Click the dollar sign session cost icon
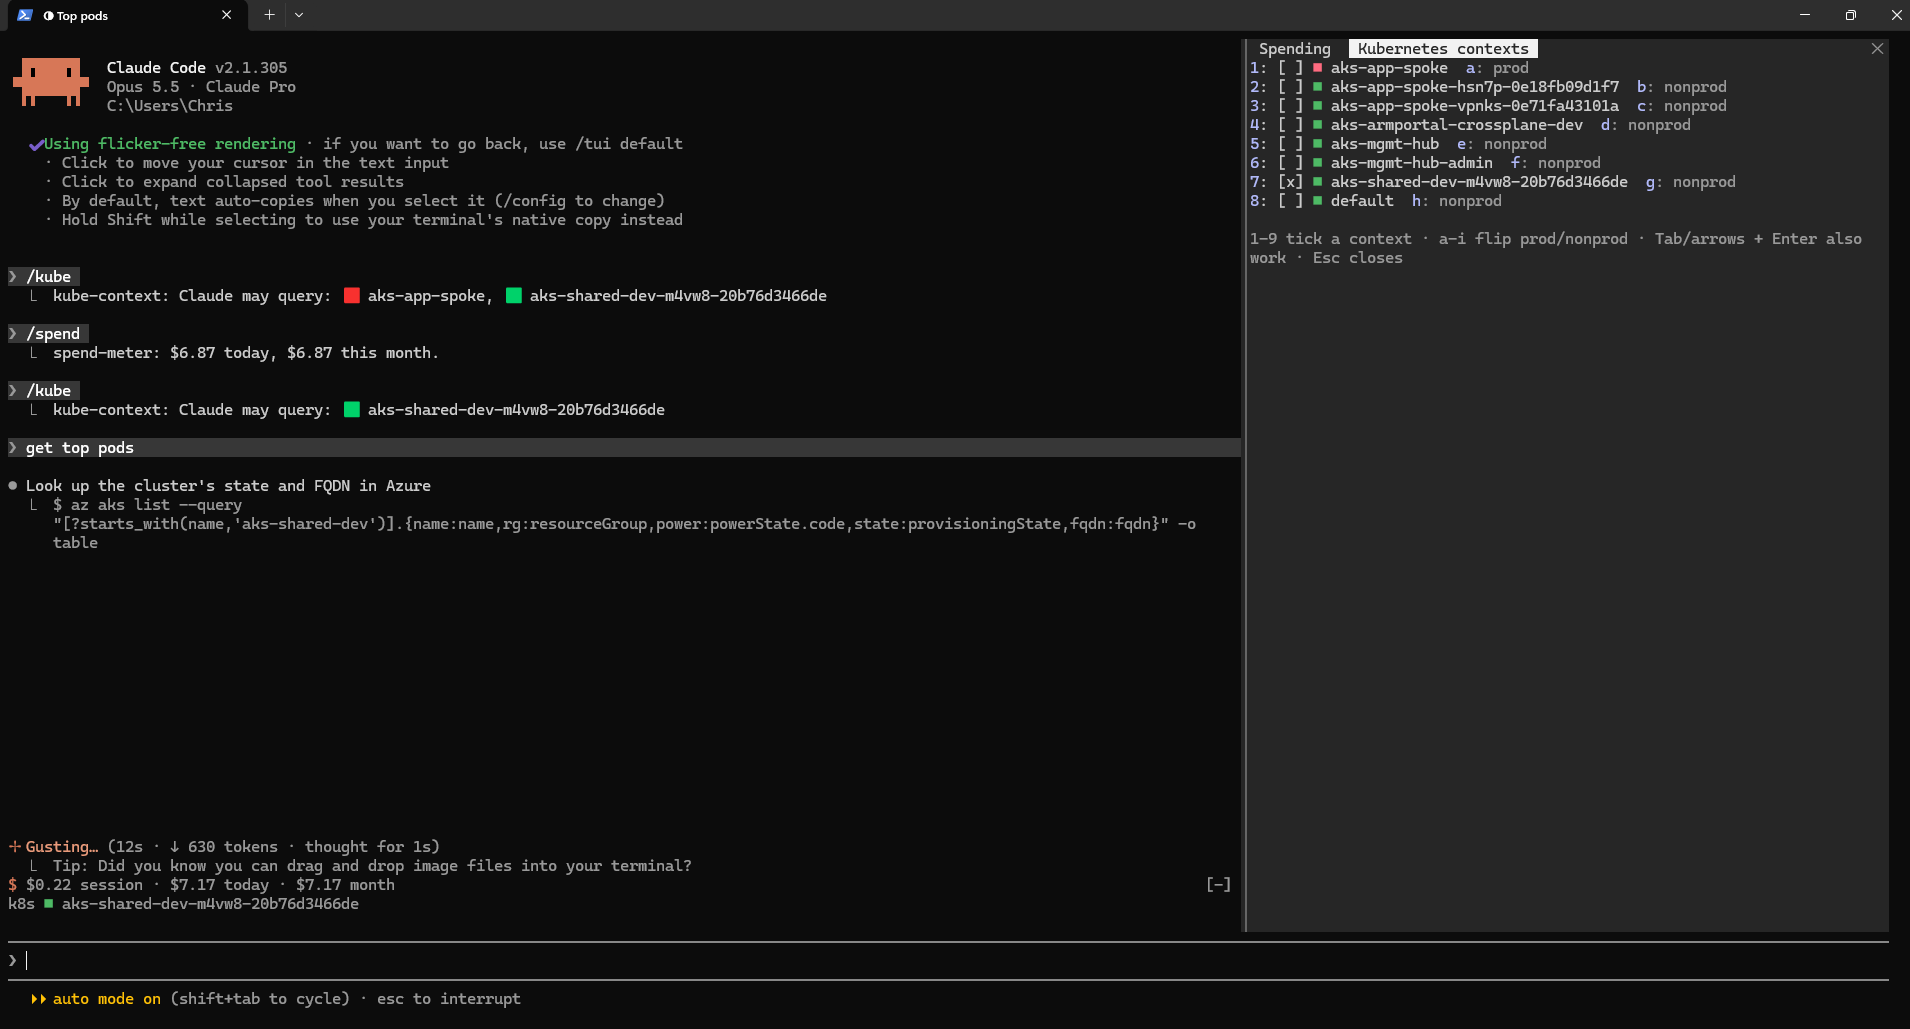The height and width of the screenshot is (1029, 1910). (13, 885)
